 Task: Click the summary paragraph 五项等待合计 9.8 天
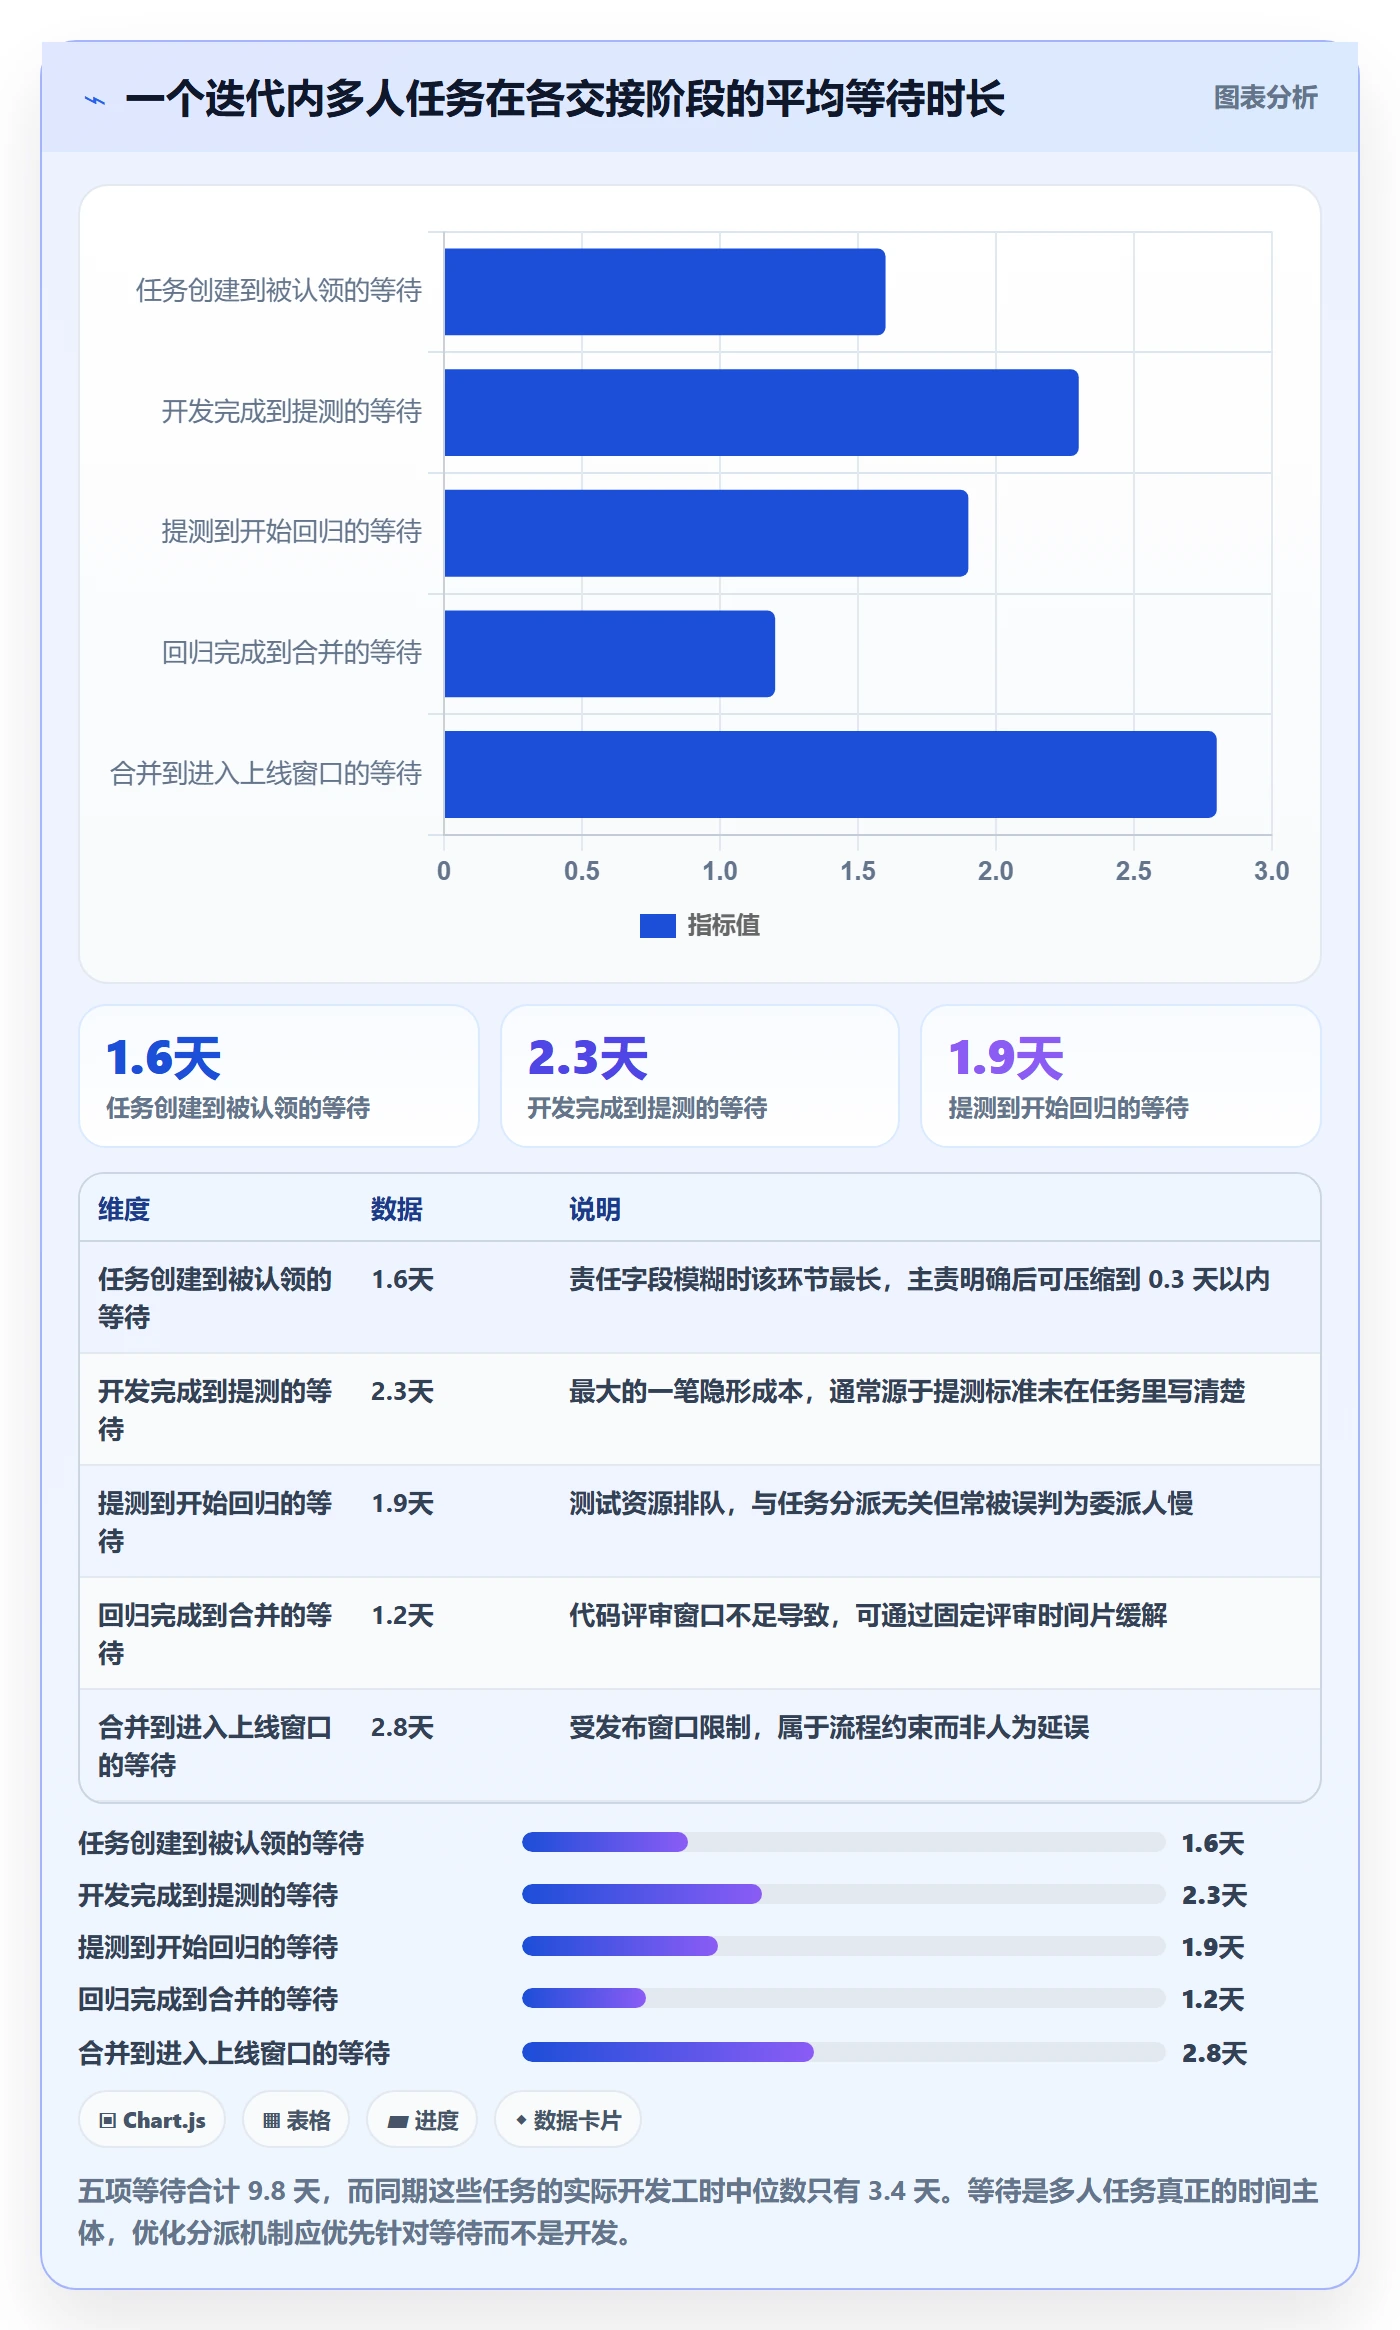698,2211
